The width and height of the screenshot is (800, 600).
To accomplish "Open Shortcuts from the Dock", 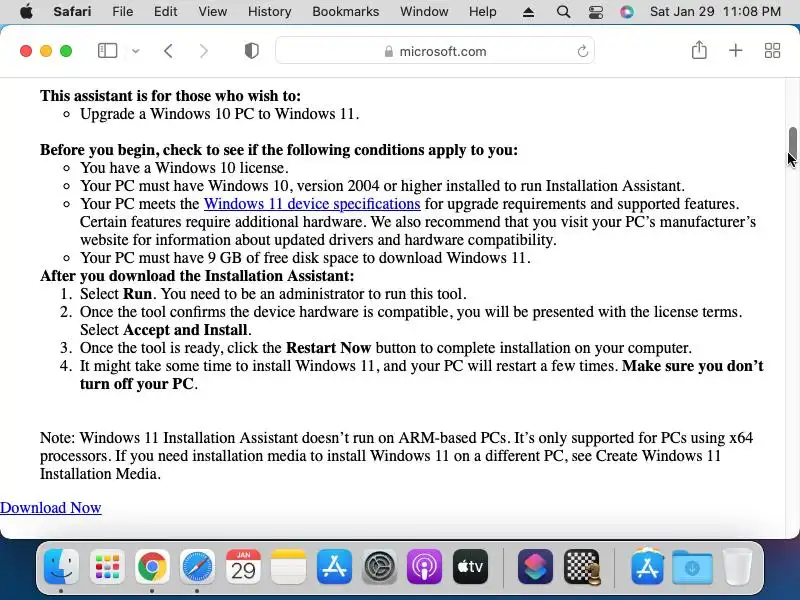I will pyautogui.click(x=535, y=566).
